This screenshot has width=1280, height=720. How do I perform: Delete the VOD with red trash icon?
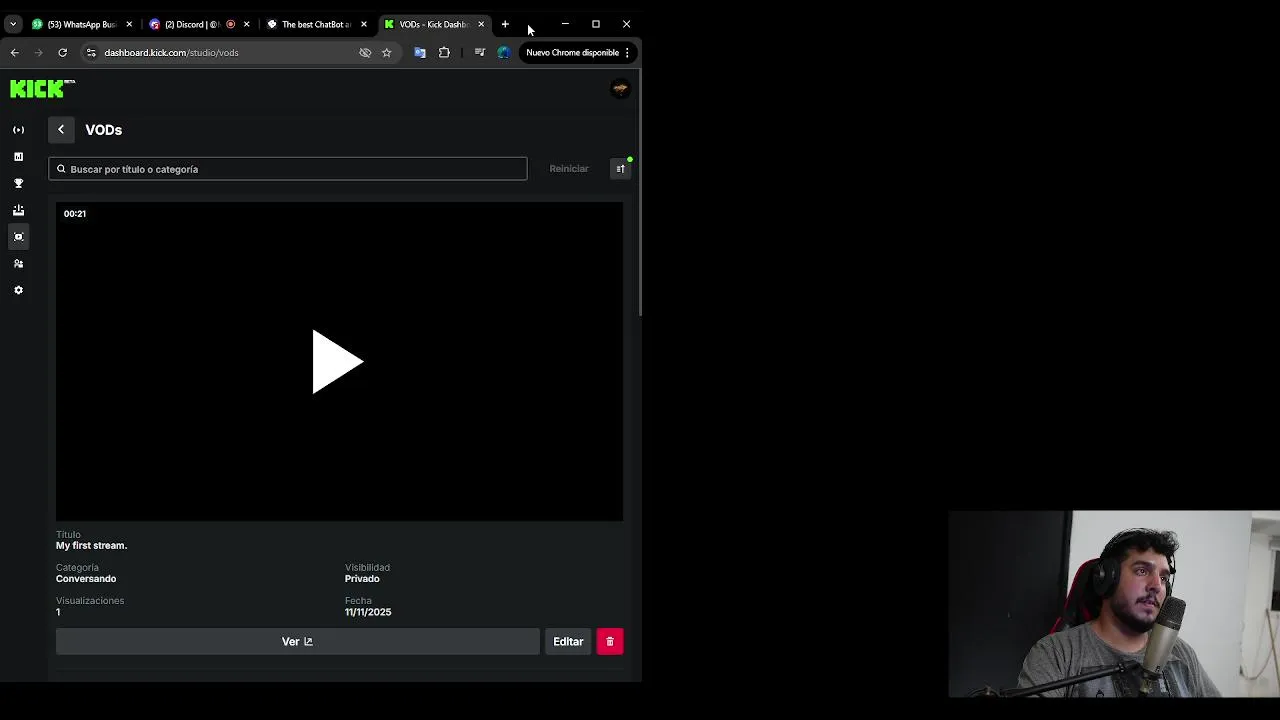click(610, 642)
